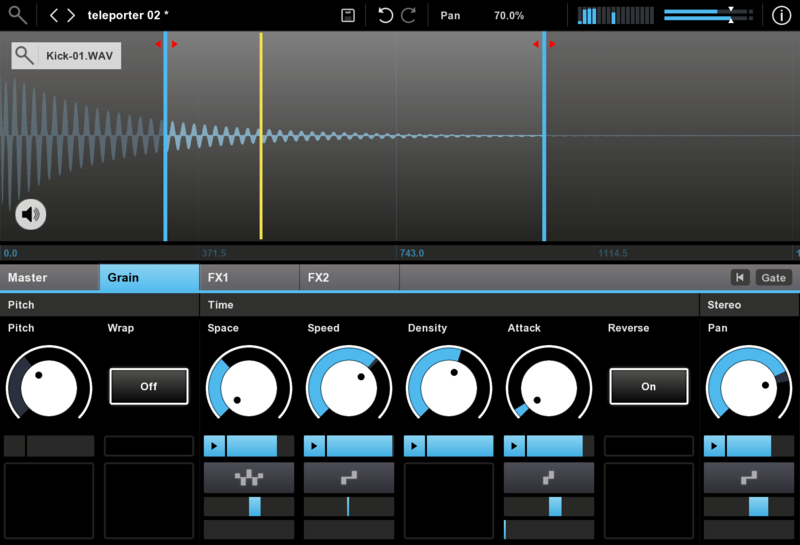
Task: Open the Kick-01.WAV sample browser button
Action: tap(66, 56)
